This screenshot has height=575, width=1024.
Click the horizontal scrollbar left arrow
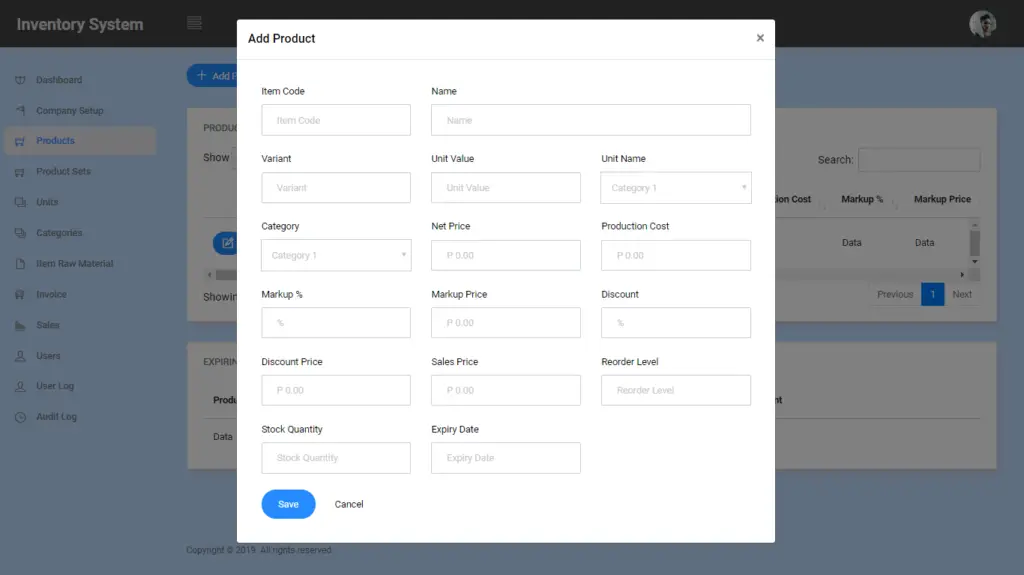point(209,275)
